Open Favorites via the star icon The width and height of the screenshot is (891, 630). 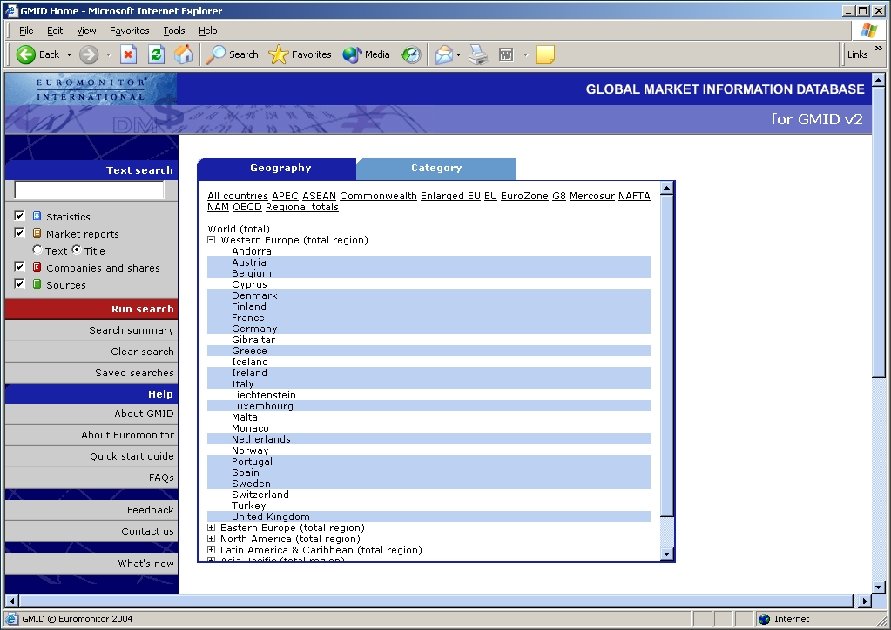(x=278, y=54)
